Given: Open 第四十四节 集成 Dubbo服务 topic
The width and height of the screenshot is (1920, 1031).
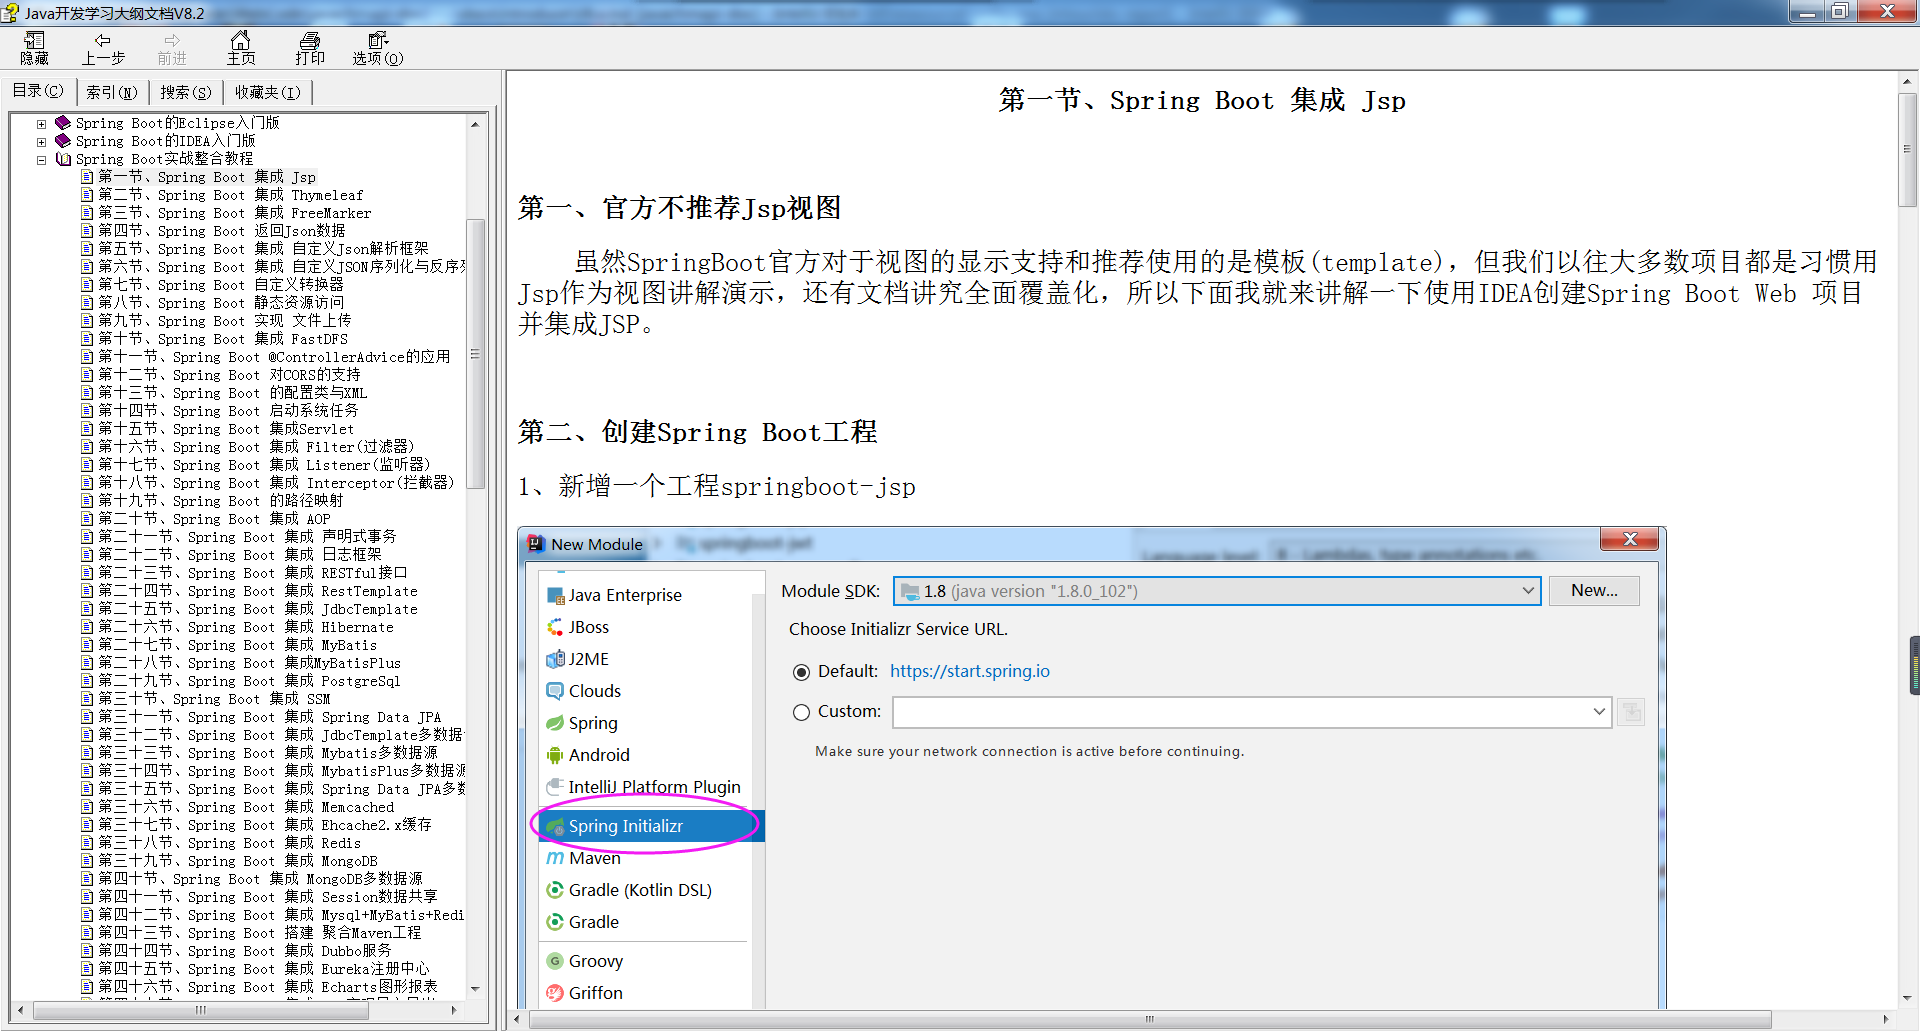Looking at the screenshot, I should tap(245, 951).
